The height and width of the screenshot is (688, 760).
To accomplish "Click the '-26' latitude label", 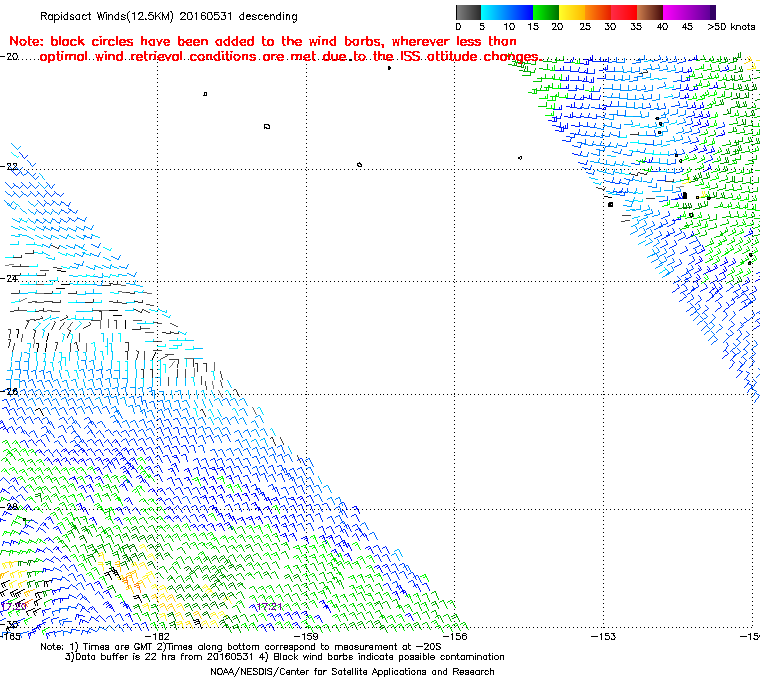I will 9,391.
